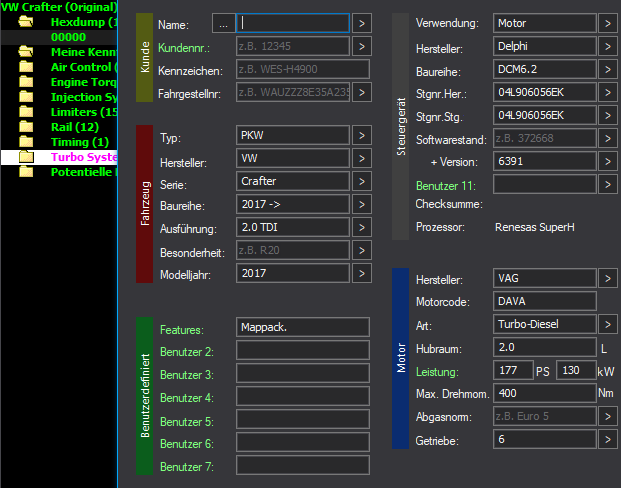This screenshot has width=621, height=488.
Task: Click the Benutzer 7 input field
Action: pyautogui.click(x=303, y=465)
